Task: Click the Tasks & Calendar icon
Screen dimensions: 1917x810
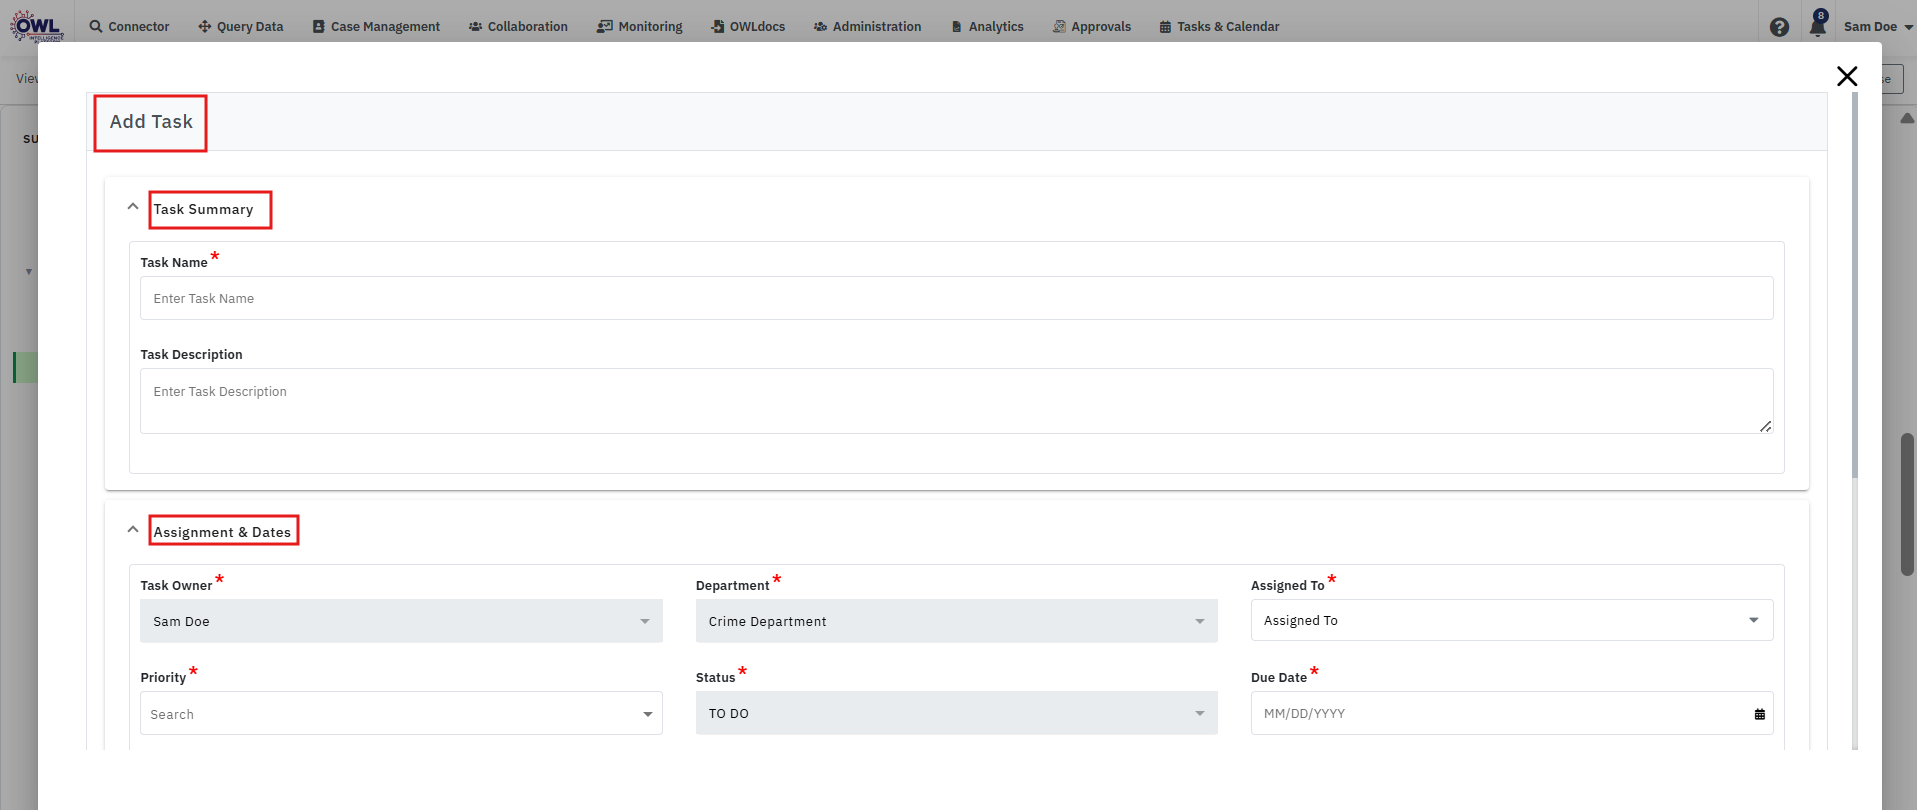Action: [1165, 26]
